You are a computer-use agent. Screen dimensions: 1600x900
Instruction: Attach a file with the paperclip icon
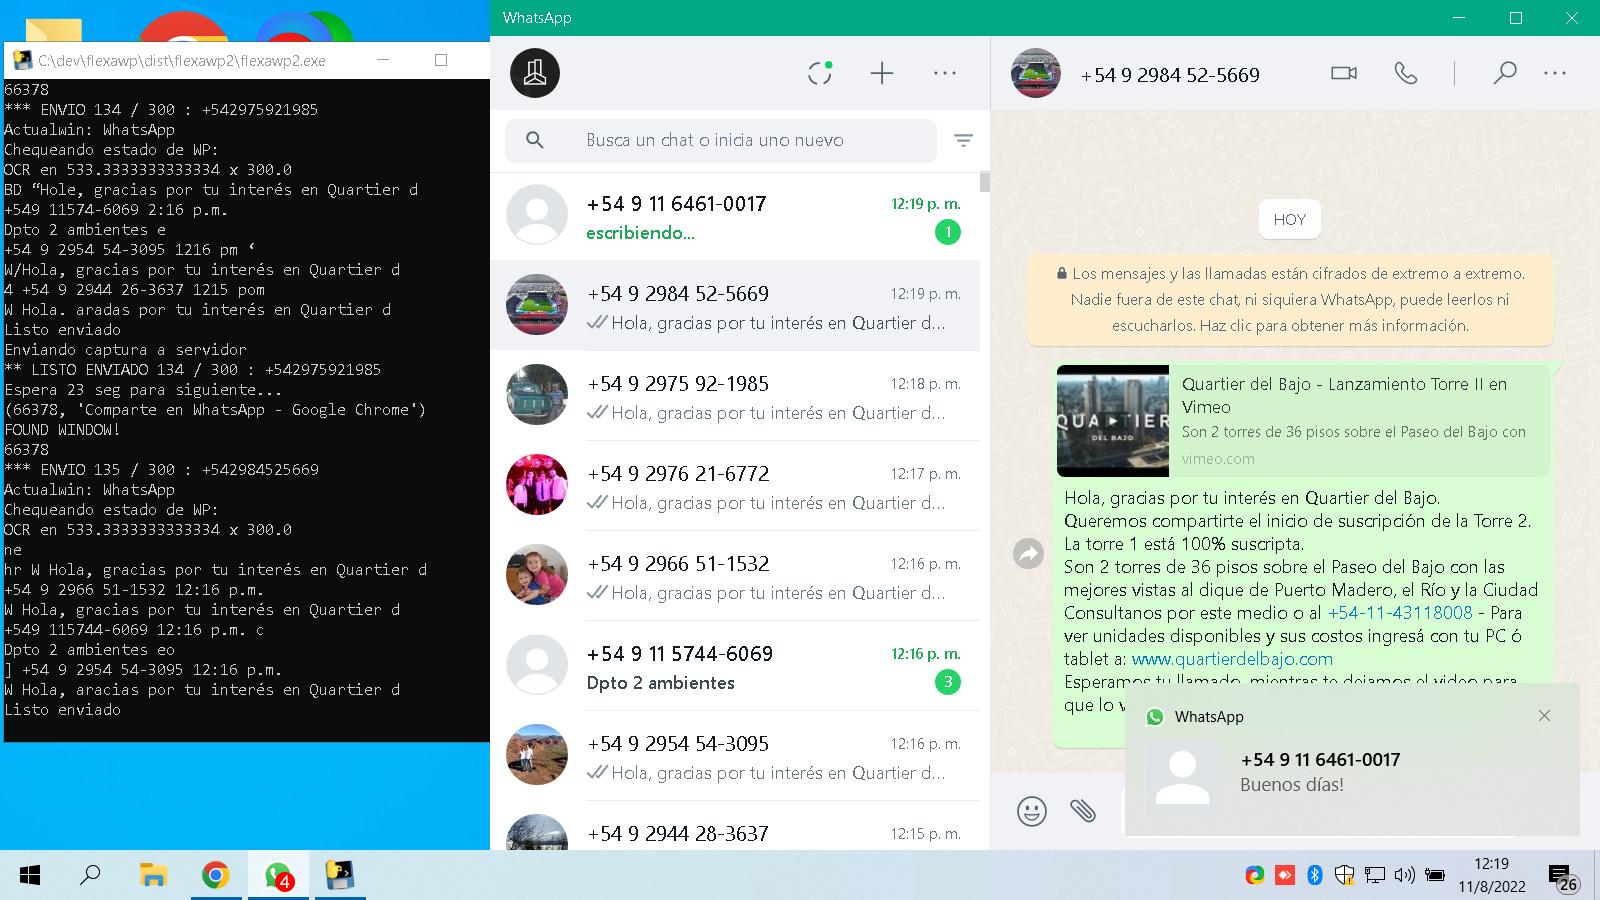coord(1083,810)
